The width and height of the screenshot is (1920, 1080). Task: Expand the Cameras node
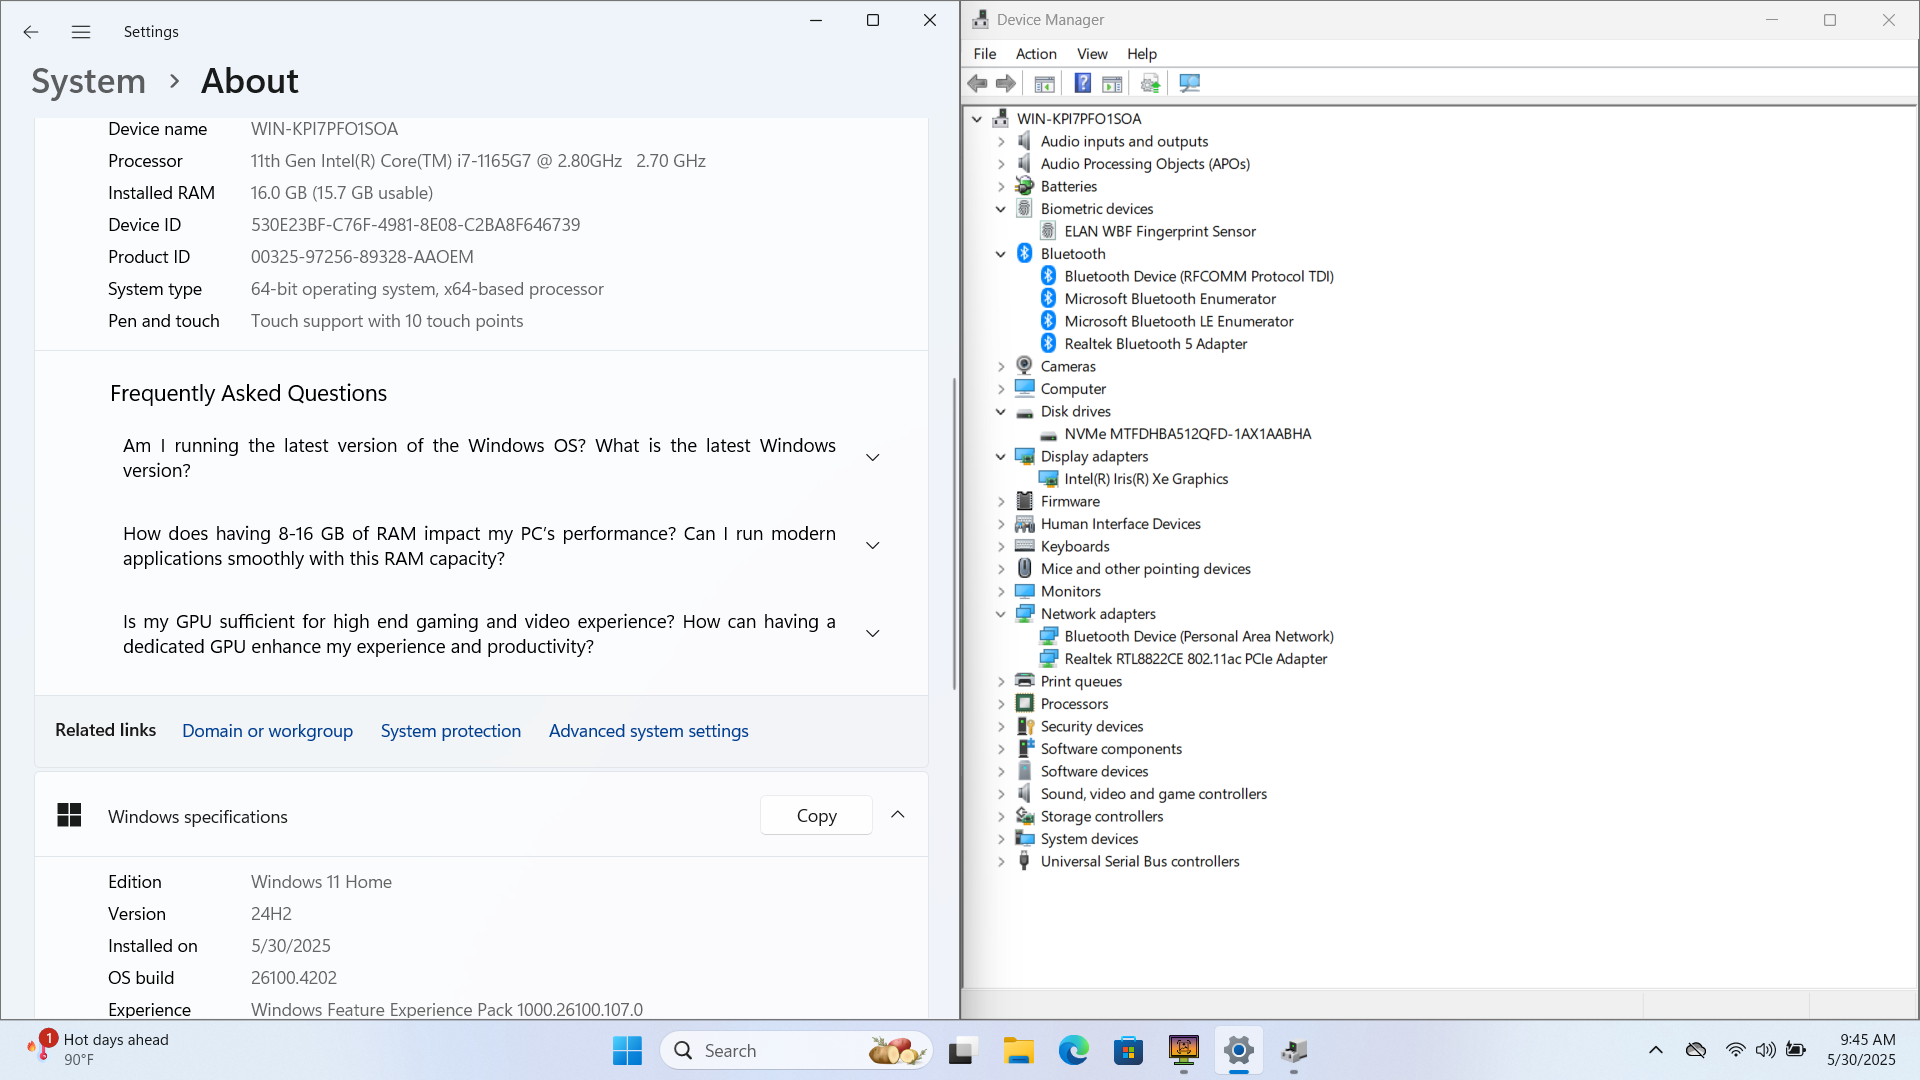tap(1001, 367)
